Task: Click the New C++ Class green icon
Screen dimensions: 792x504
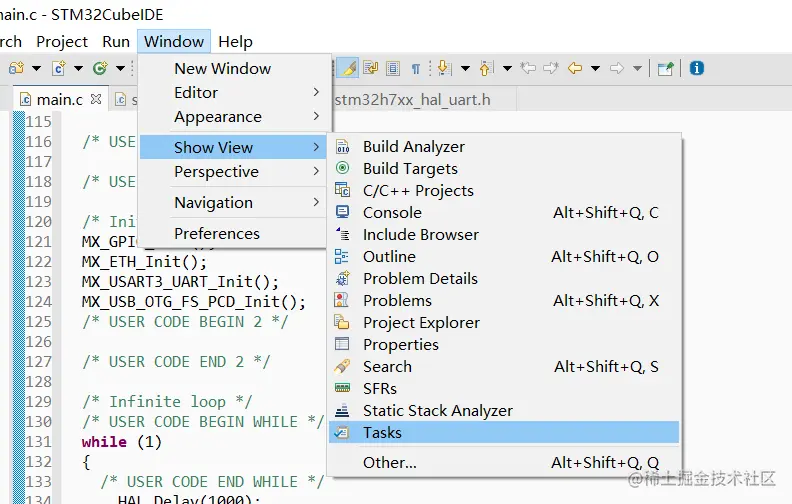Action: click(100, 68)
